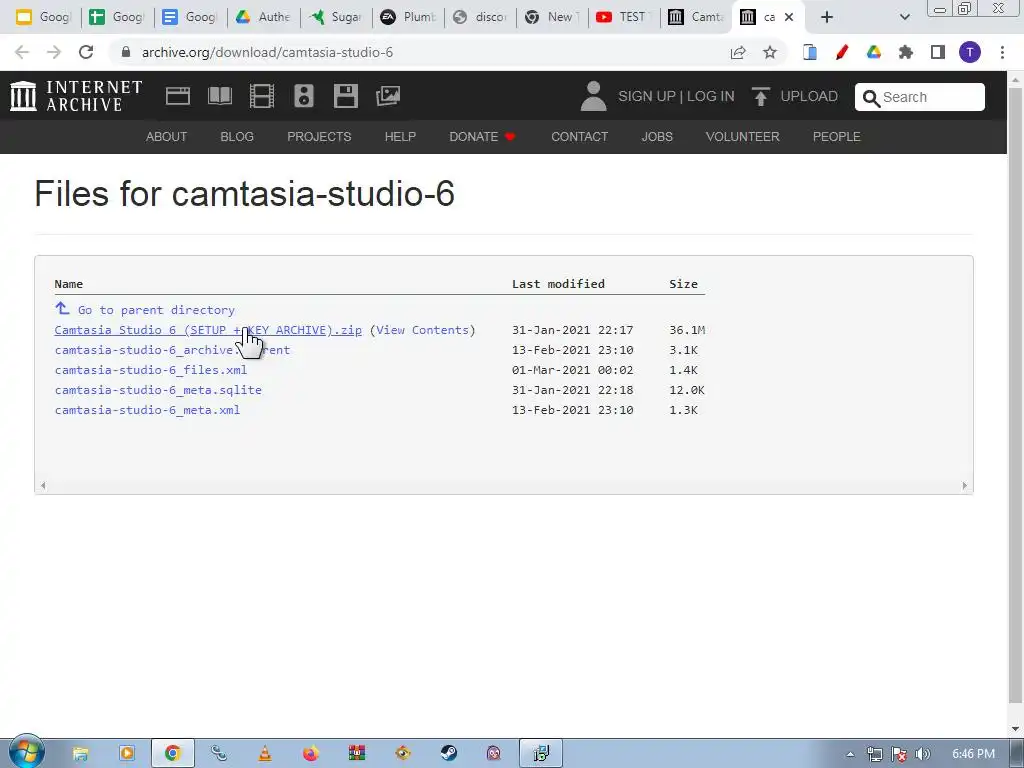This screenshot has height=768, width=1024.
Task: Toggle the browser side panel icon
Action: 938,52
